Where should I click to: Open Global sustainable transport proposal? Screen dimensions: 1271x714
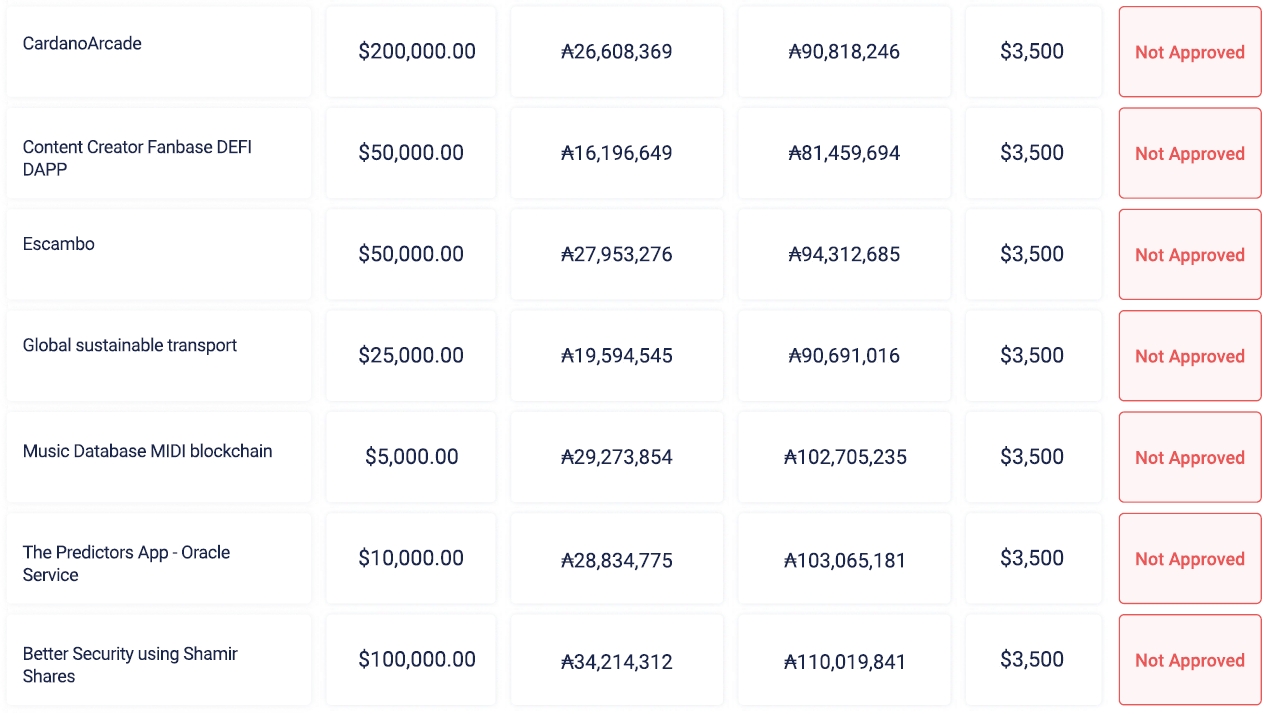point(130,346)
